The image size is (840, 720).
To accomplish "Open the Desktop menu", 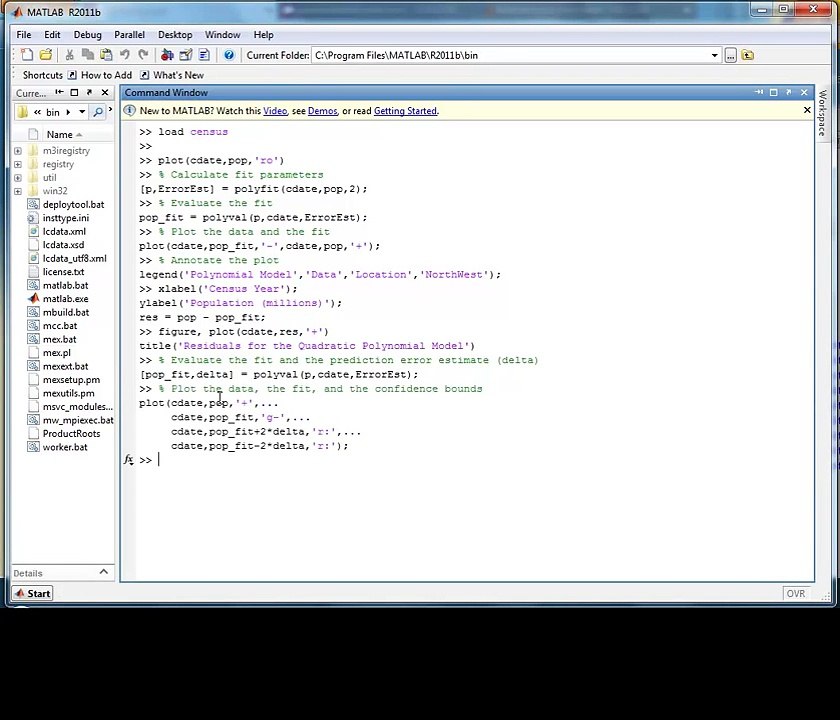I will (x=175, y=35).
